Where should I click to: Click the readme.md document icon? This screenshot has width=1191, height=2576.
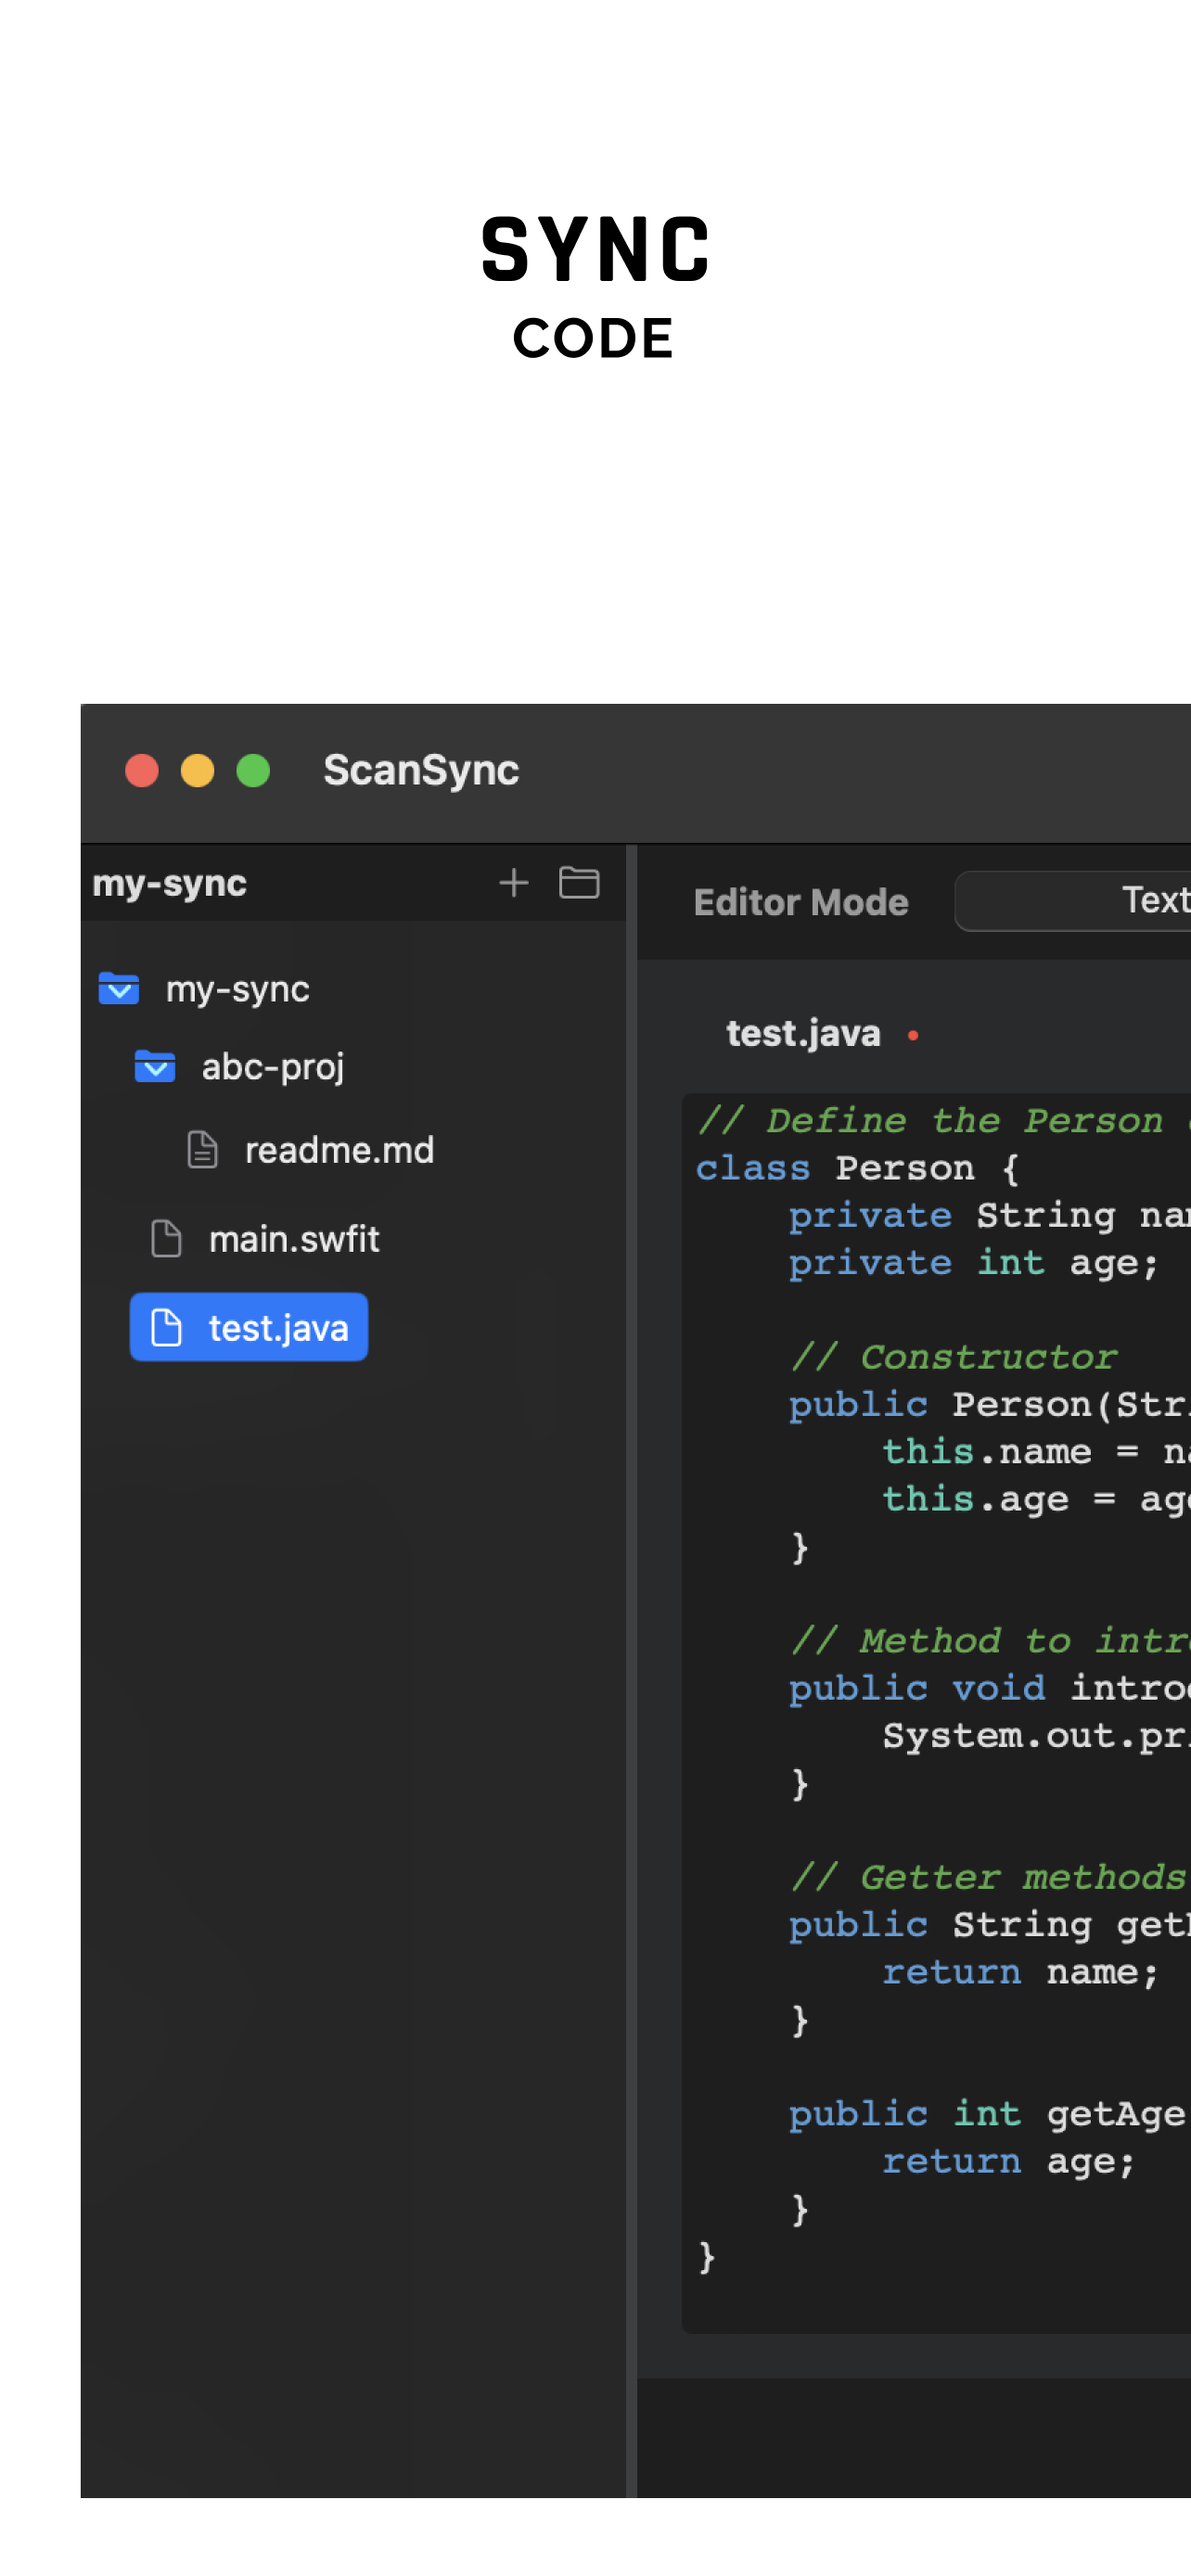(x=203, y=1150)
